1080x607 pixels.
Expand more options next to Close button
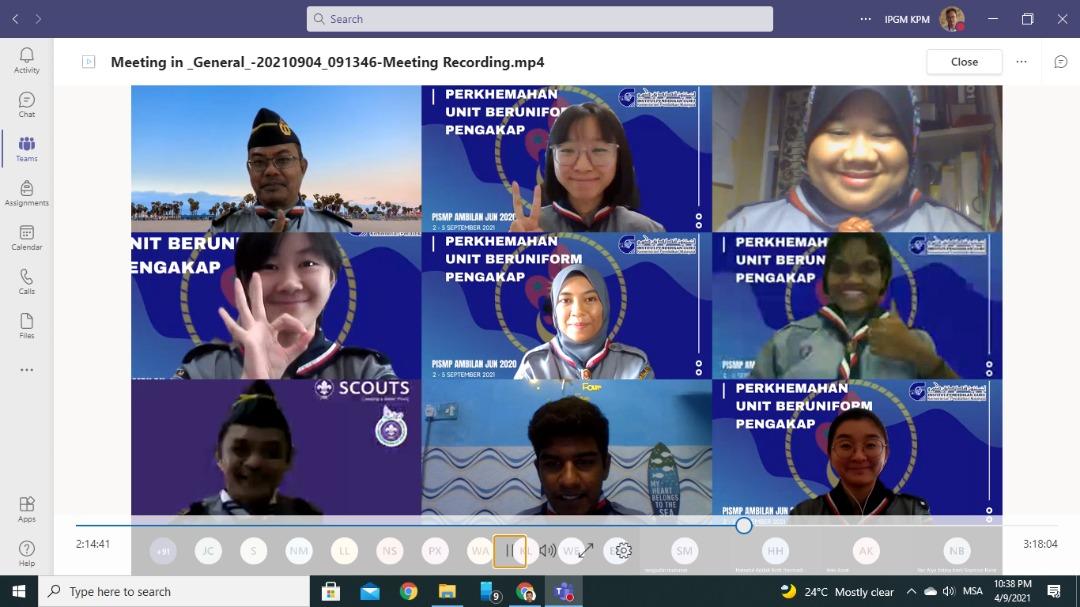click(1021, 62)
